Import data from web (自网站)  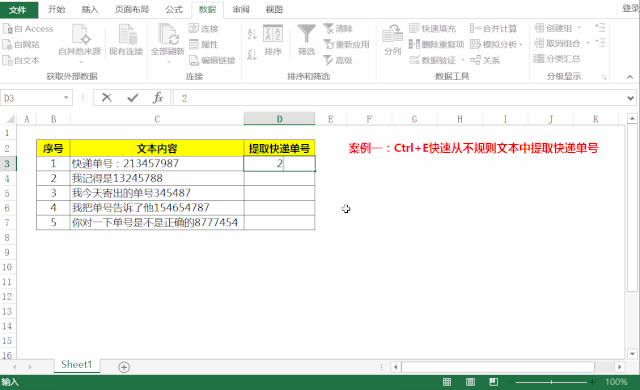(21, 44)
